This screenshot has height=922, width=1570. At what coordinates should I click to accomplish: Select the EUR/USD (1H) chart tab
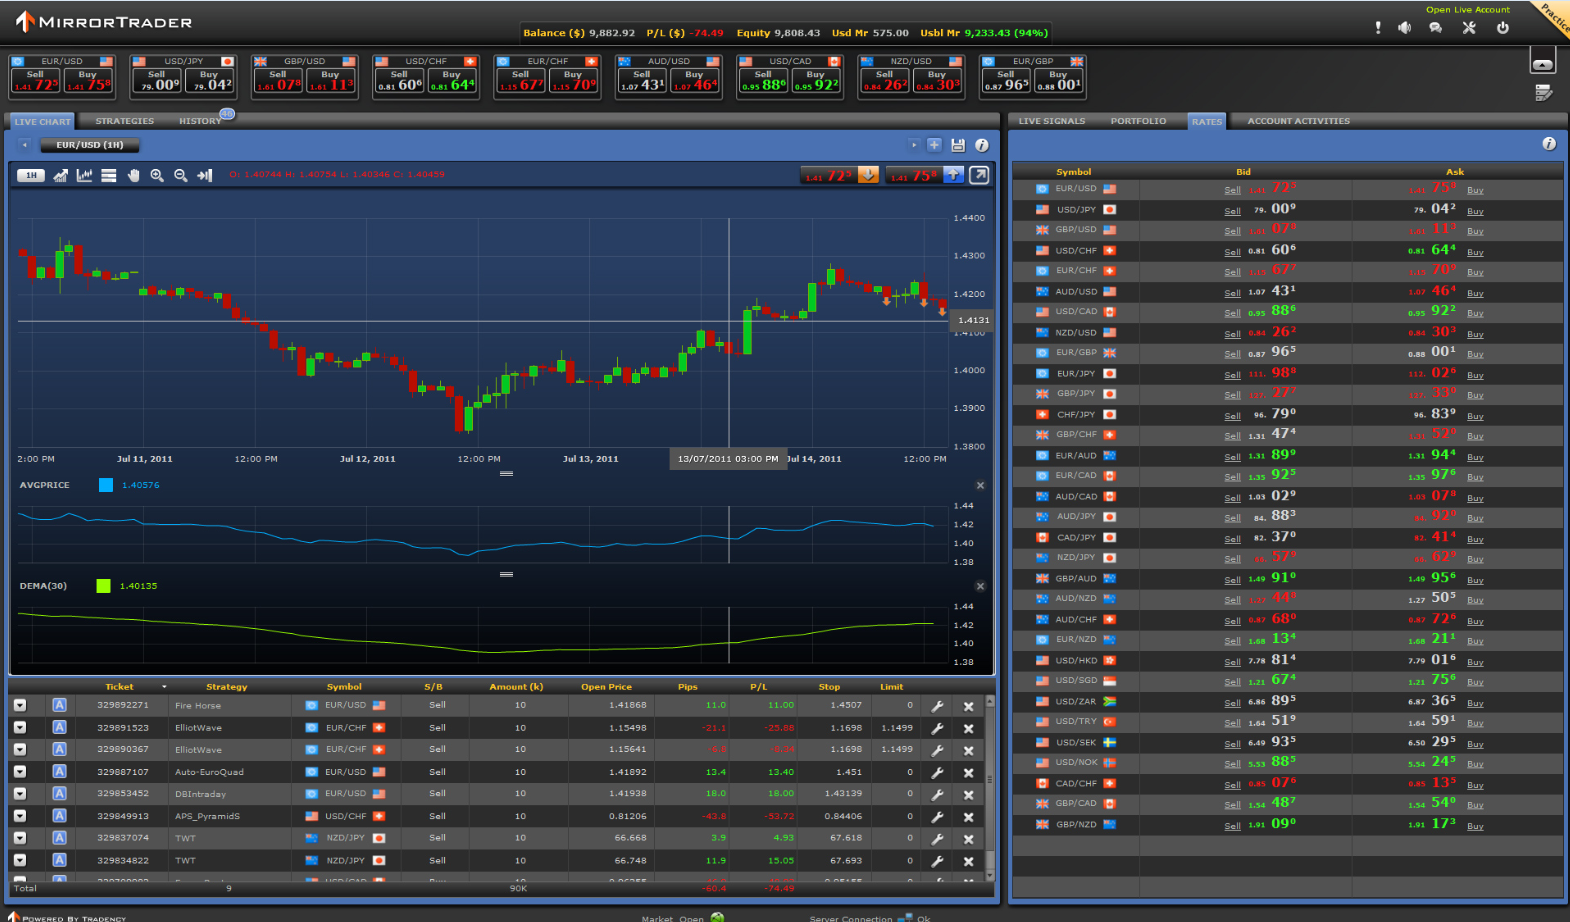point(90,145)
